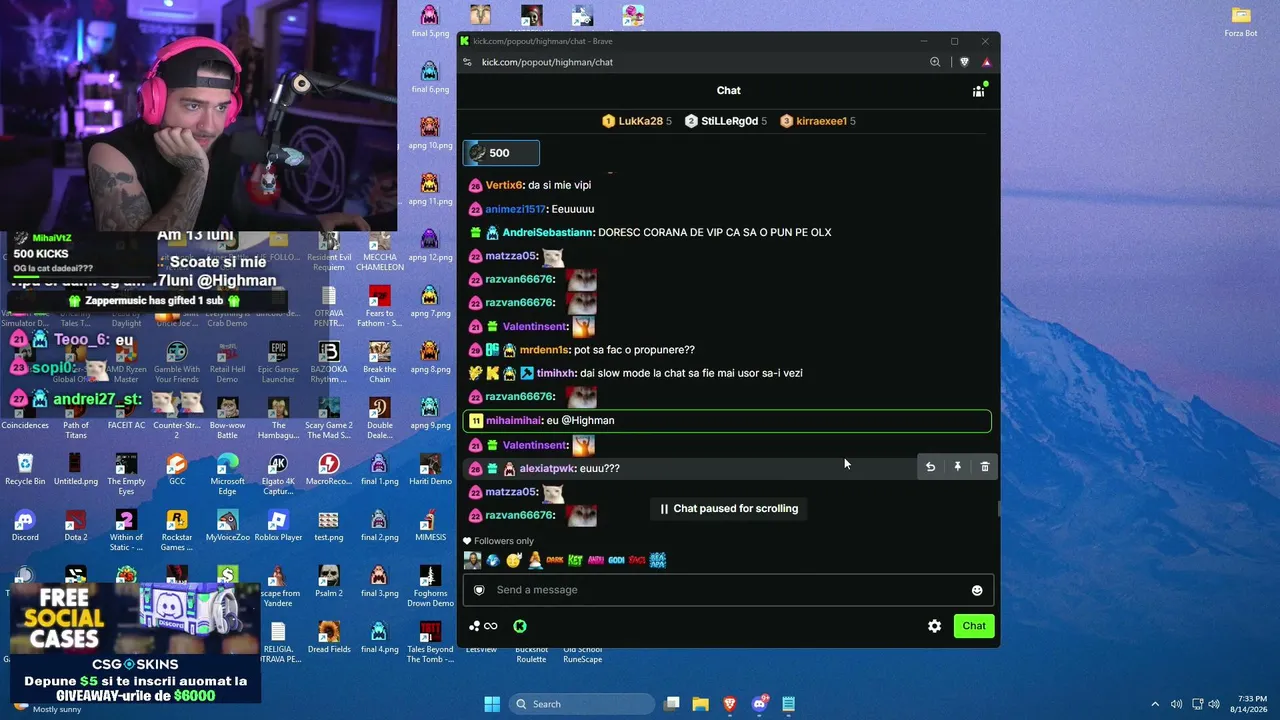
Task: Delete alexiatpwk's chat message
Action: coord(985,467)
